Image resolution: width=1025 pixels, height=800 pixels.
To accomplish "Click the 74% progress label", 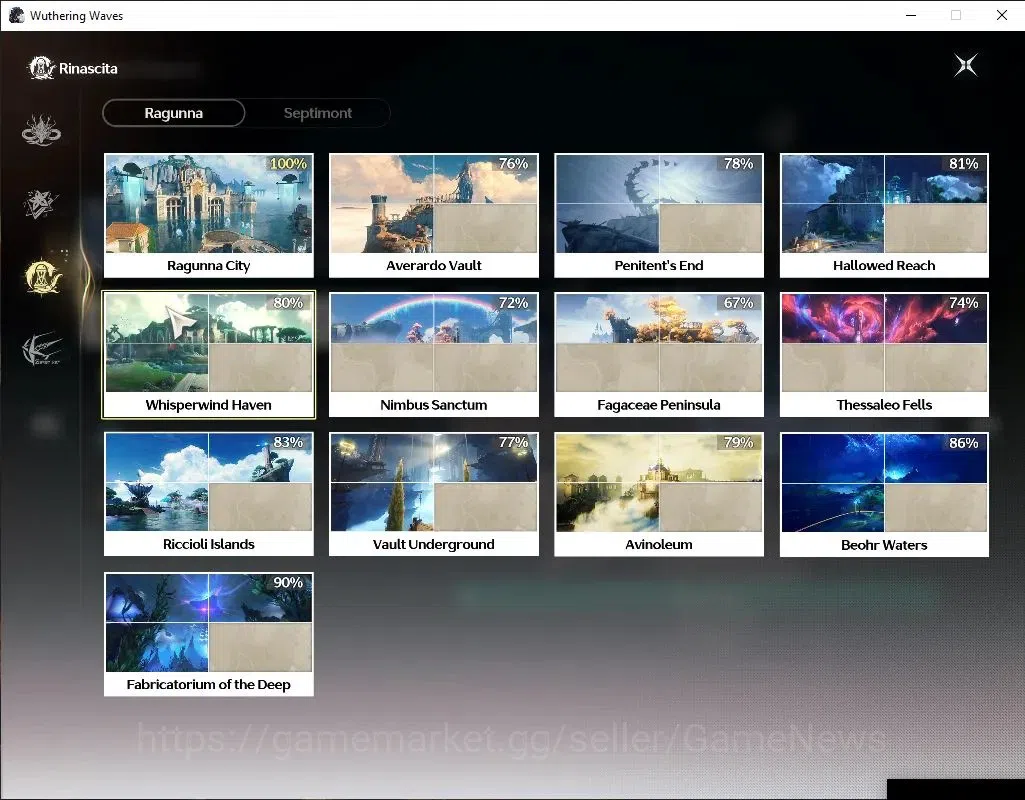I will [964, 303].
